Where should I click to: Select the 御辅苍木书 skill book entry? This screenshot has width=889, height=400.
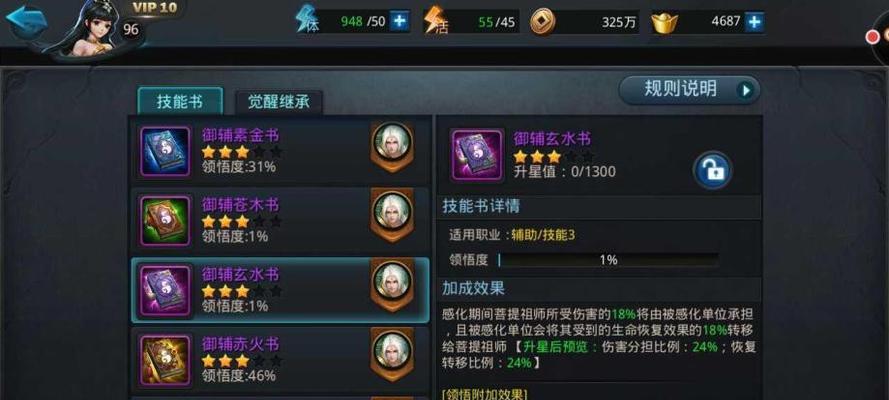(281, 221)
